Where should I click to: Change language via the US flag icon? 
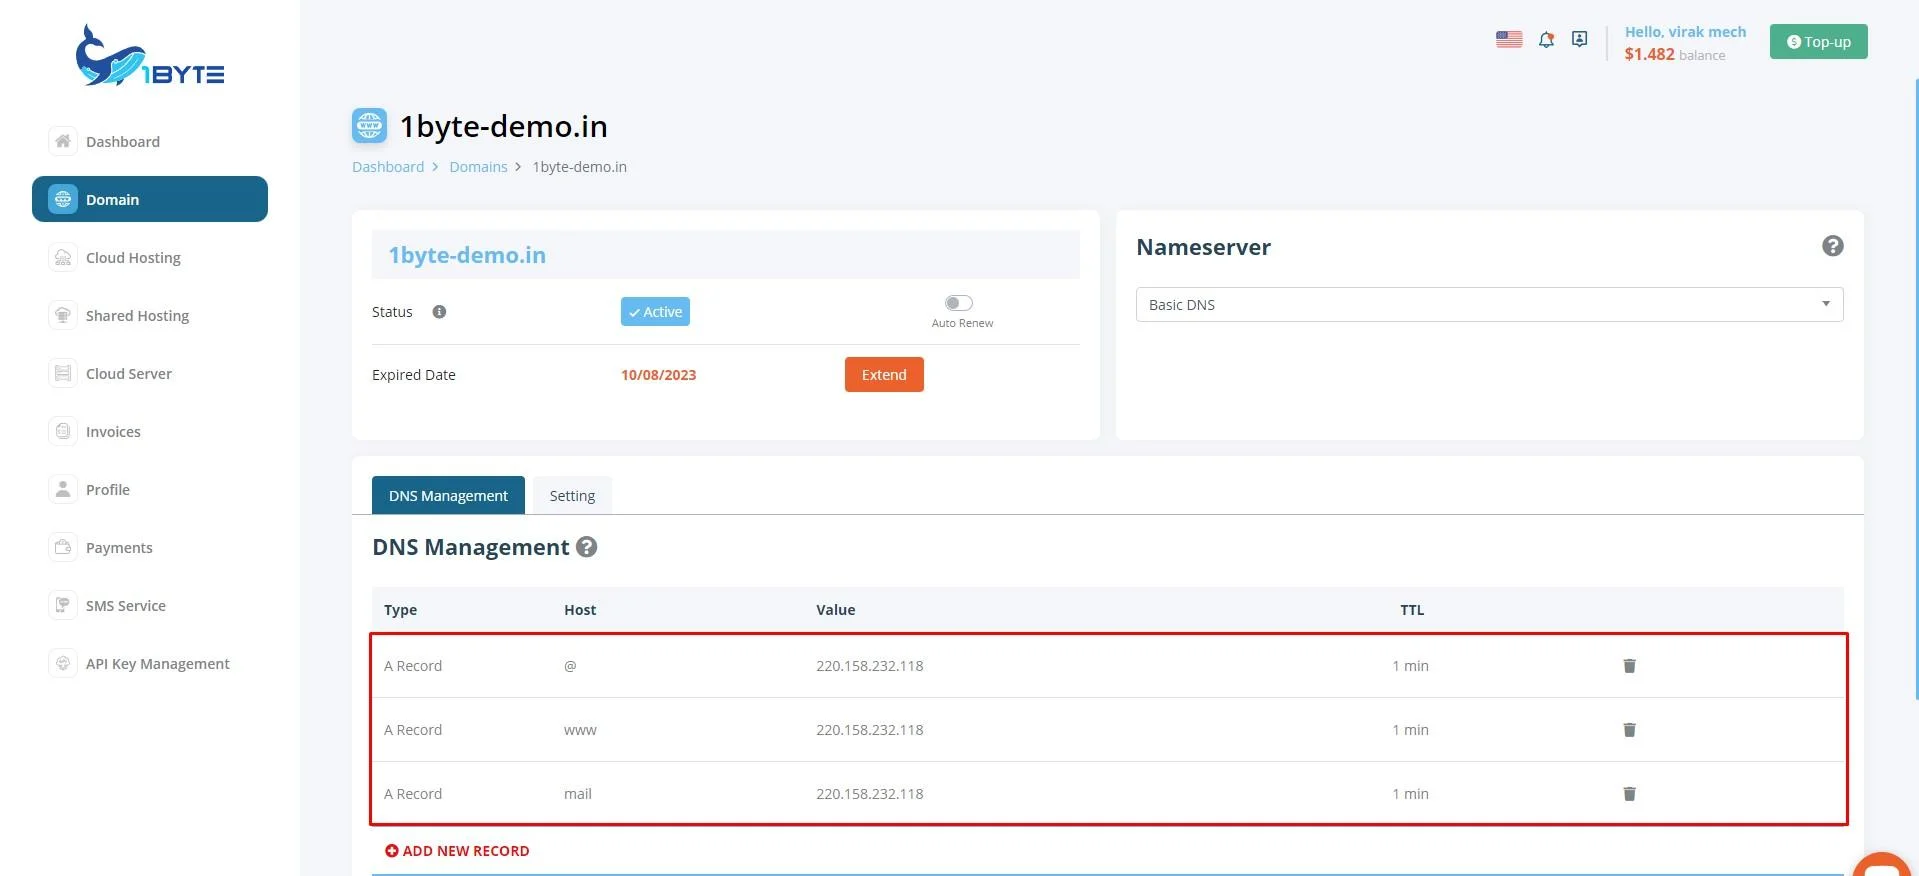pos(1509,40)
